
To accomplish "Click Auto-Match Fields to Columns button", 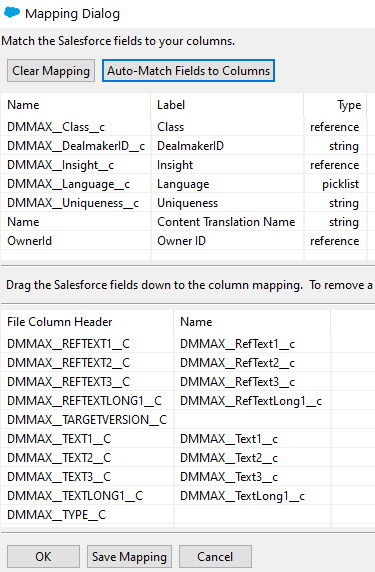I will (188, 70).
